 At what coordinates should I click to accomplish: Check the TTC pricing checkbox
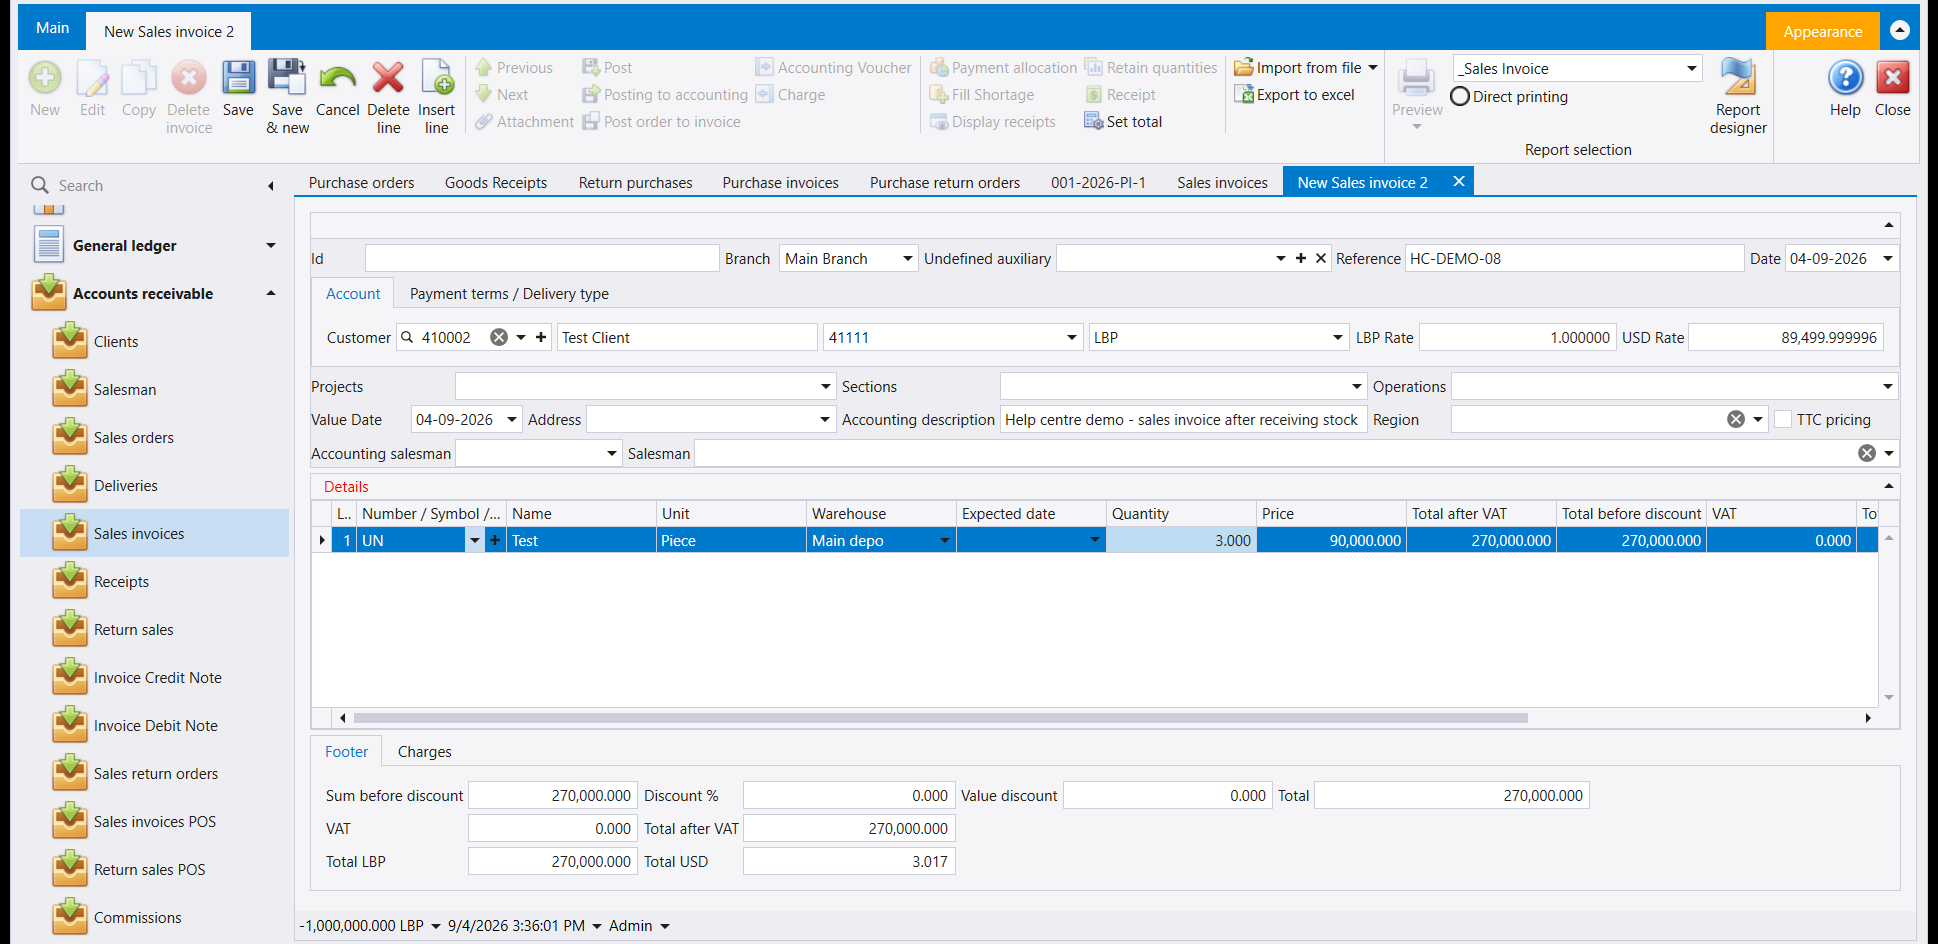[1783, 419]
